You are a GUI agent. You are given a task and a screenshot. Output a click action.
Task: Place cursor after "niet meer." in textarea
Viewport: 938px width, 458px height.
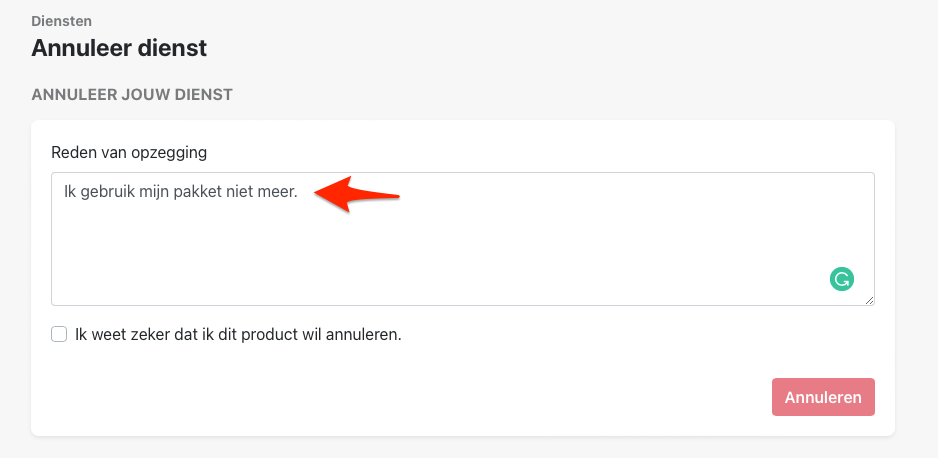point(299,190)
